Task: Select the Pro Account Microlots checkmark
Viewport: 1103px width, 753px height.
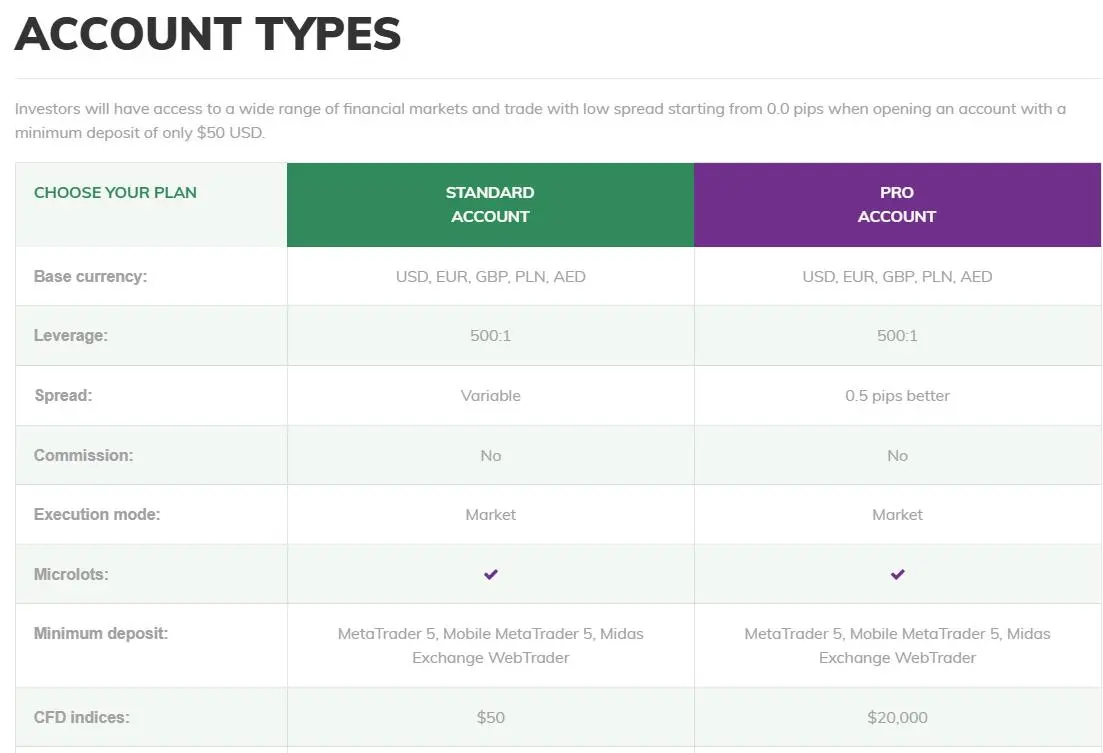Action: [897, 574]
